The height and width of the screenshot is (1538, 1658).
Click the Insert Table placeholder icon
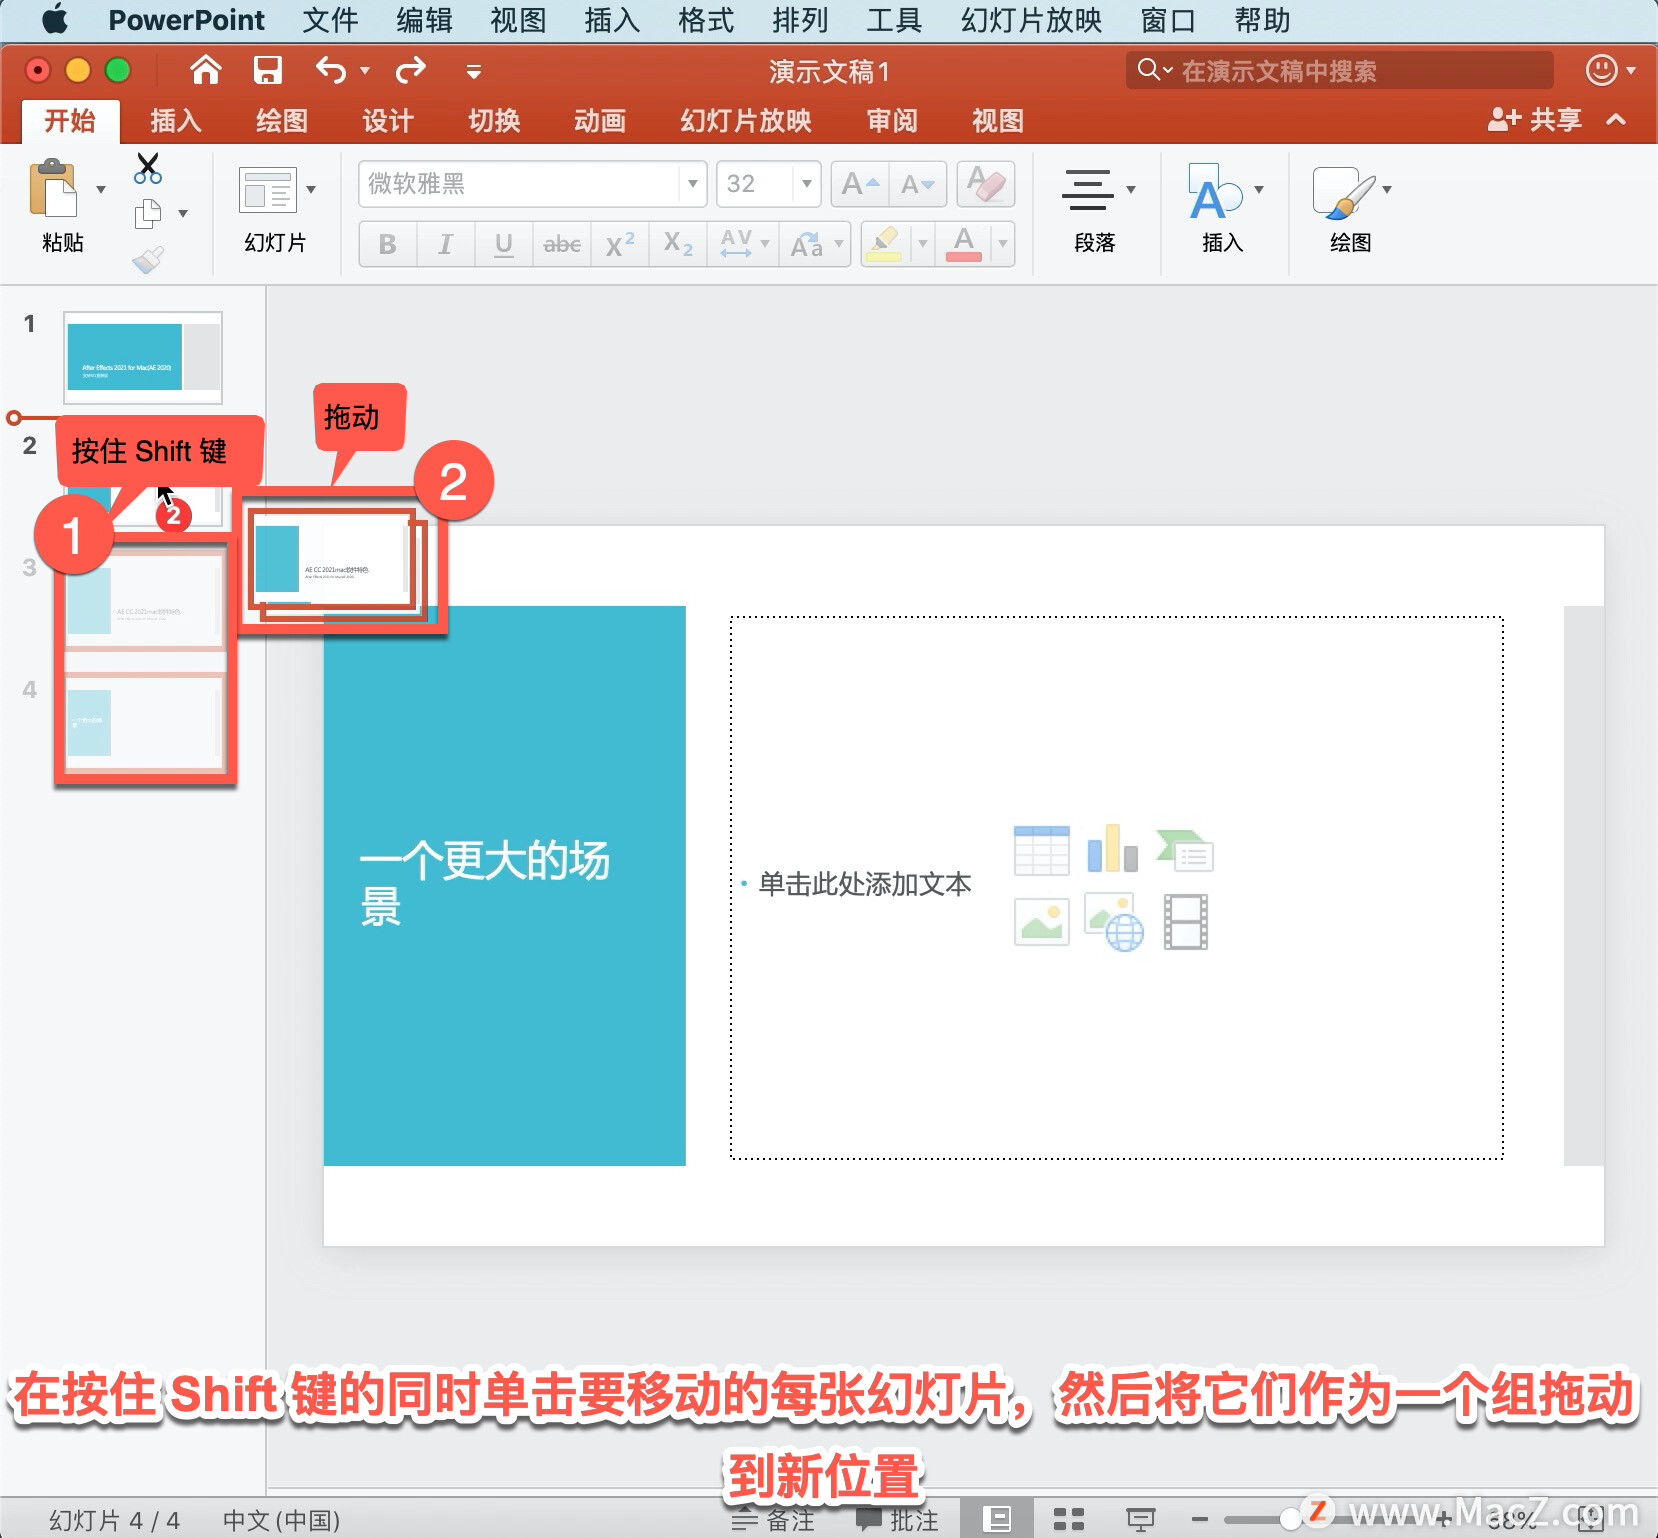pyautogui.click(x=1041, y=851)
